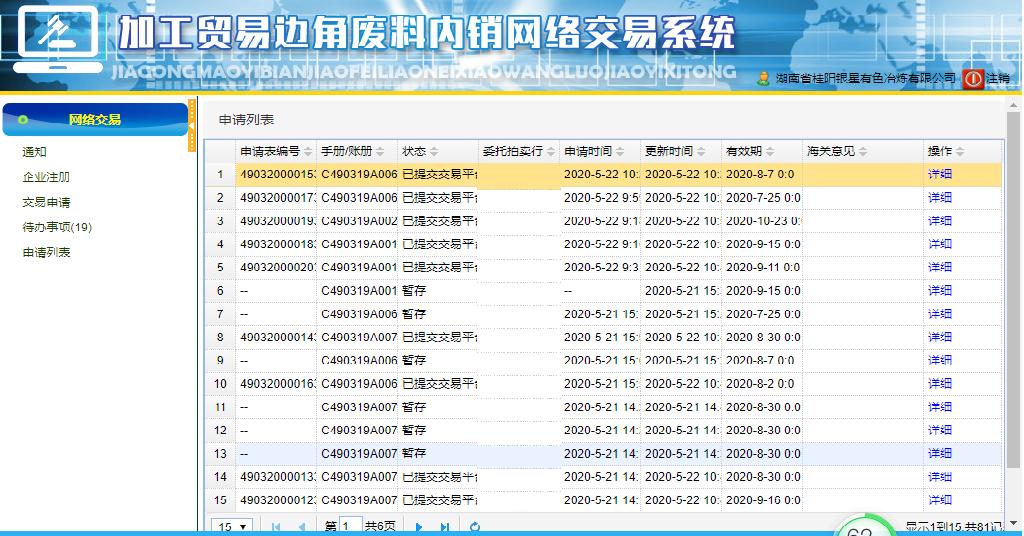This screenshot has height=536, width=1024.
Task: Sort by 海关意见 column arrows
Action: 863,151
